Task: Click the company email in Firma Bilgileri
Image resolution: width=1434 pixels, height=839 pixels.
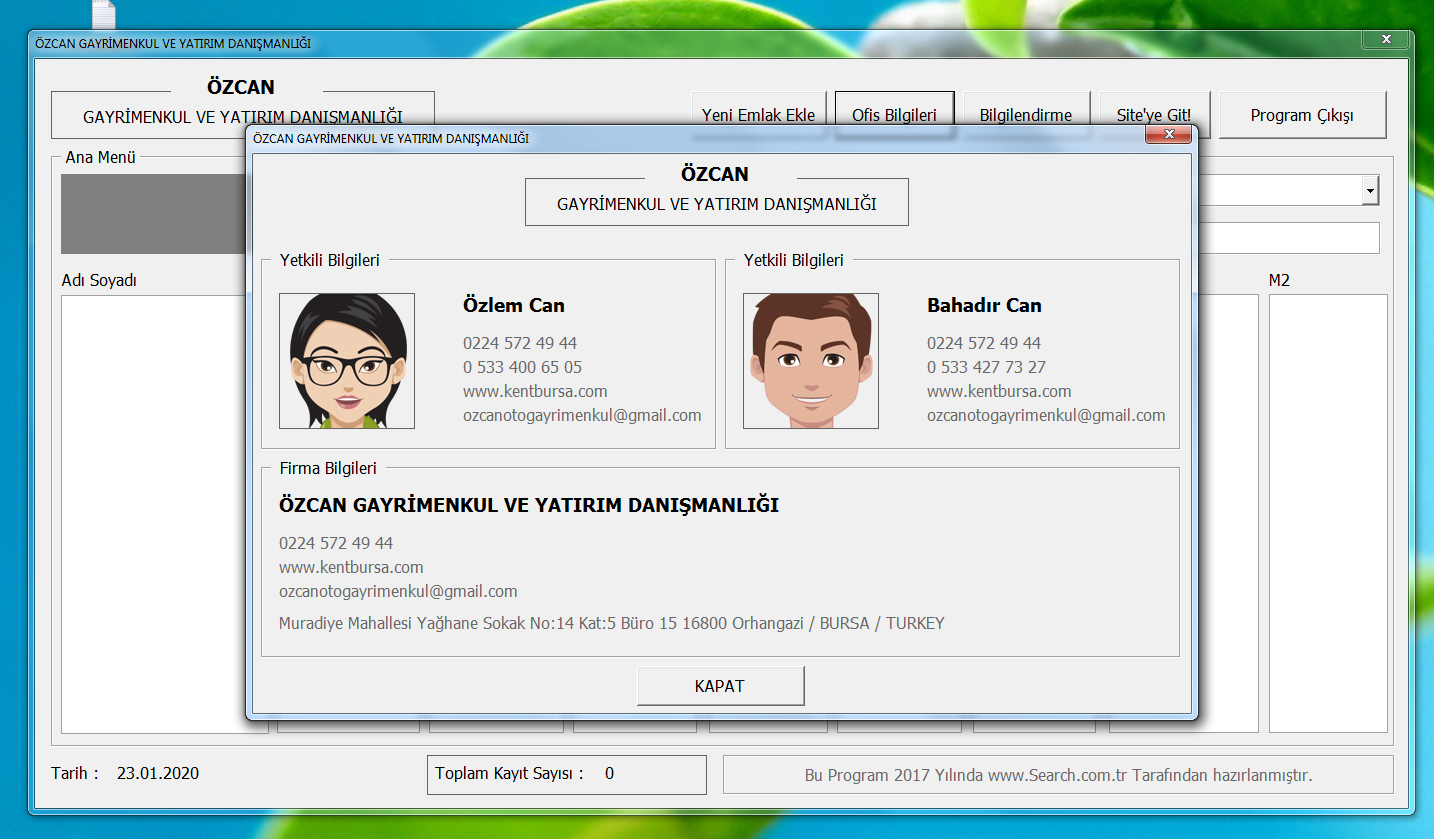Action: (x=398, y=591)
